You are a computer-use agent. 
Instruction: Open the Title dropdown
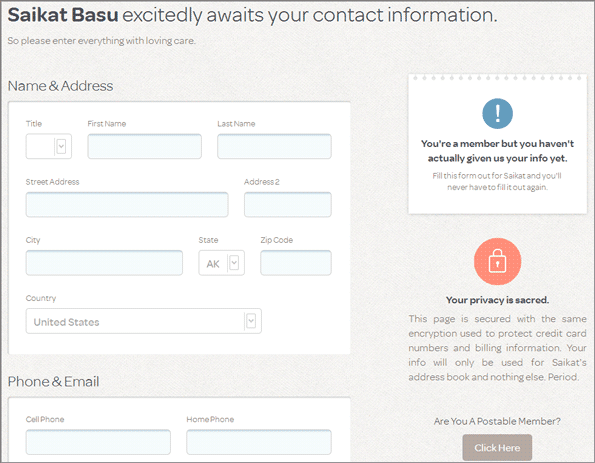click(49, 146)
